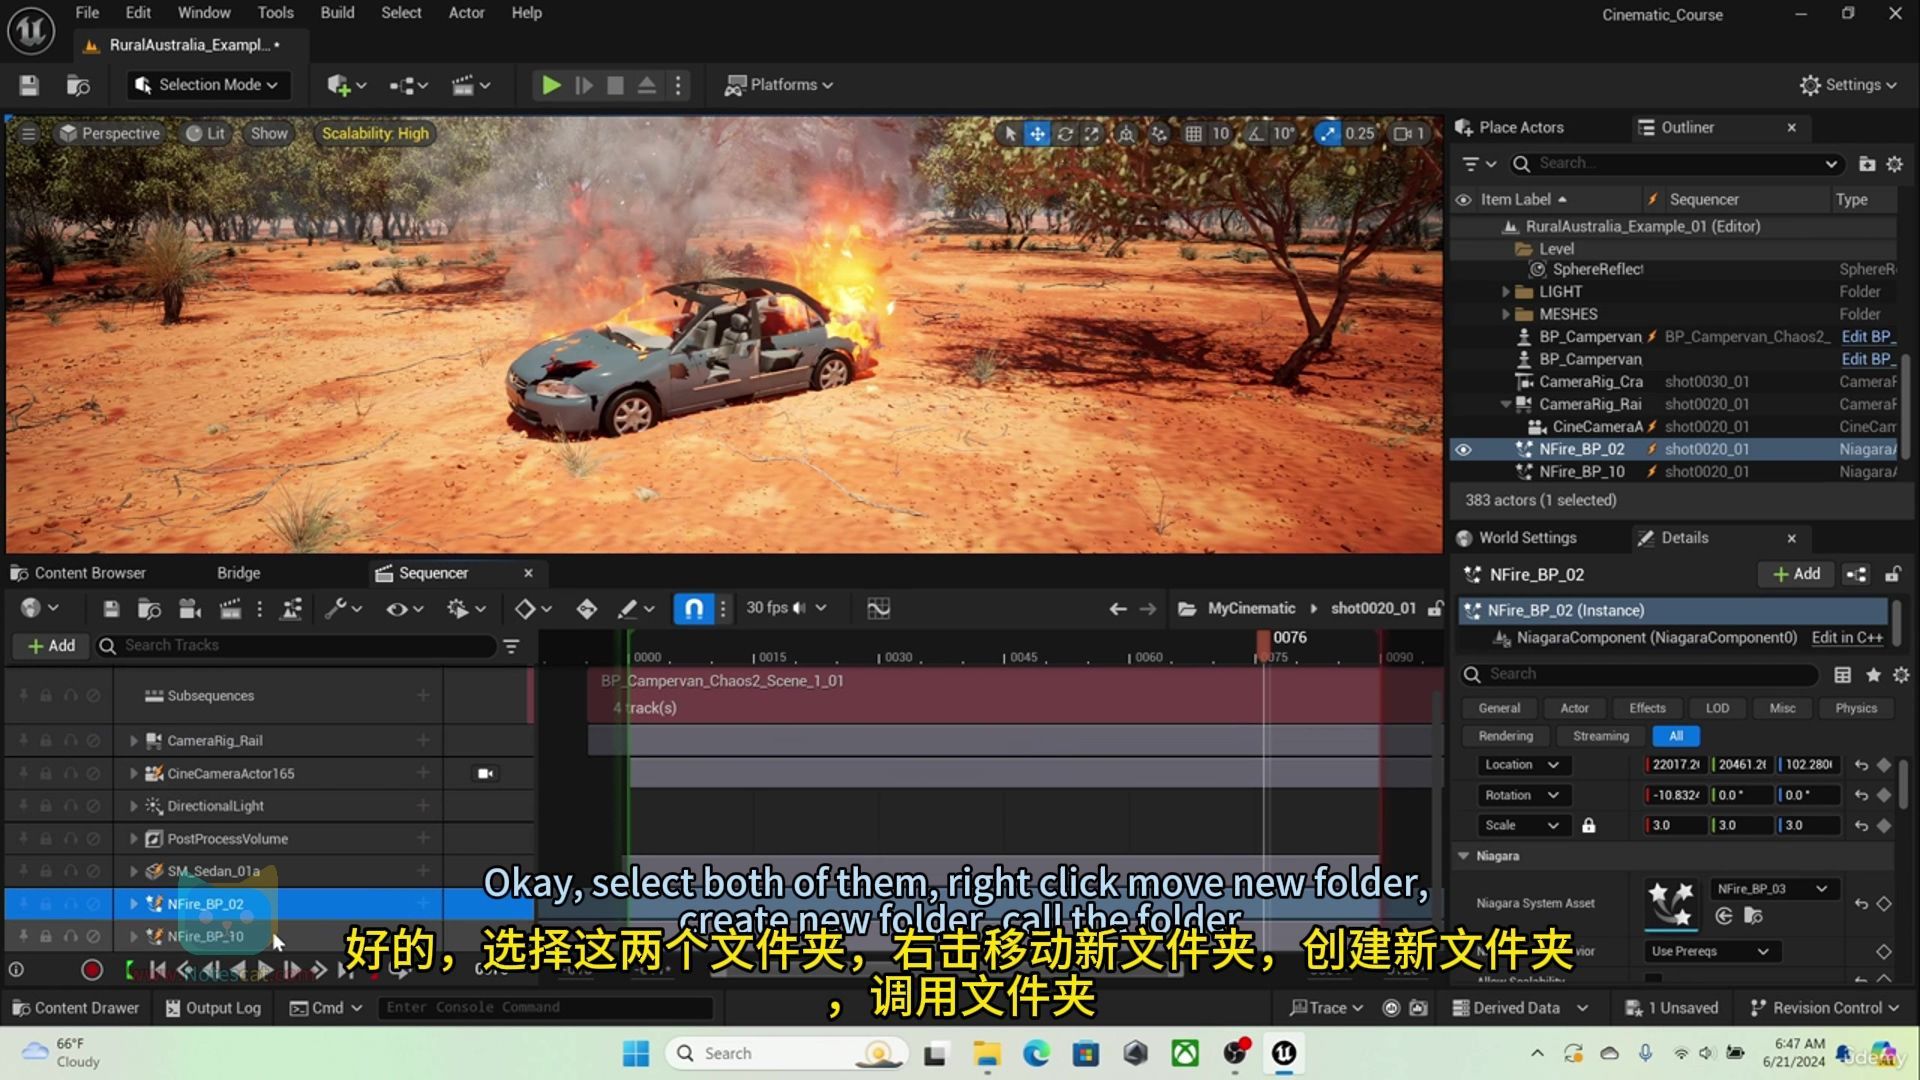
Task: Click the Outliner add folder icon
Action: (x=1866, y=164)
